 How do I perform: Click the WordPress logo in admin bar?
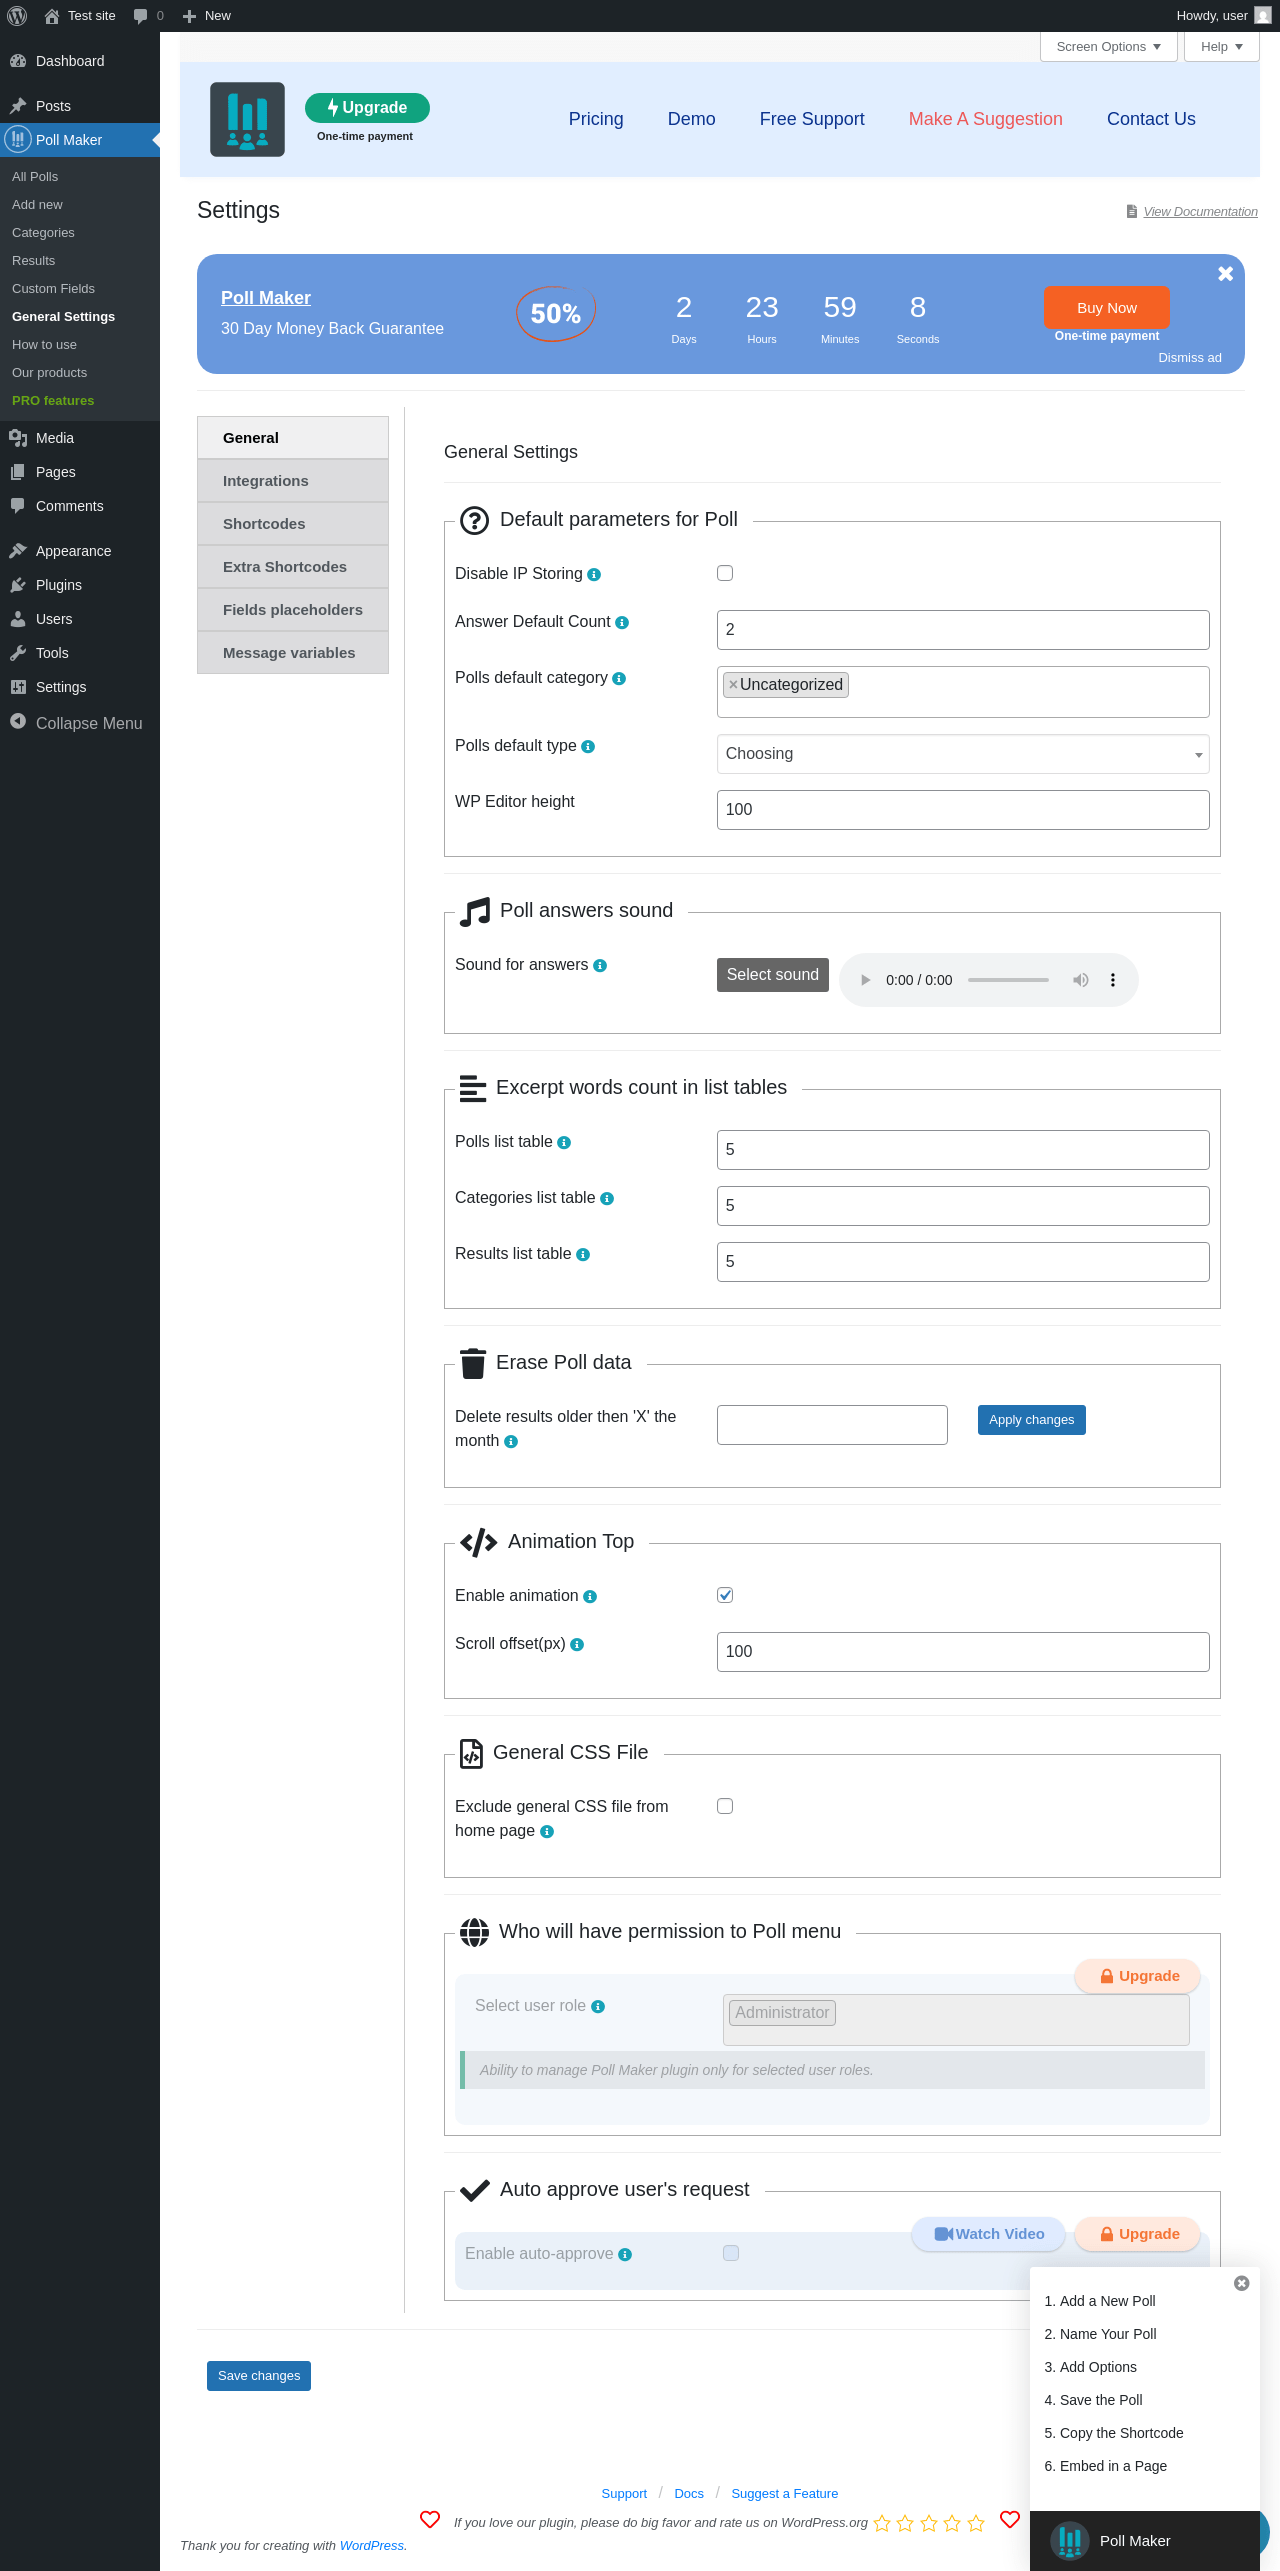coord(17,16)
